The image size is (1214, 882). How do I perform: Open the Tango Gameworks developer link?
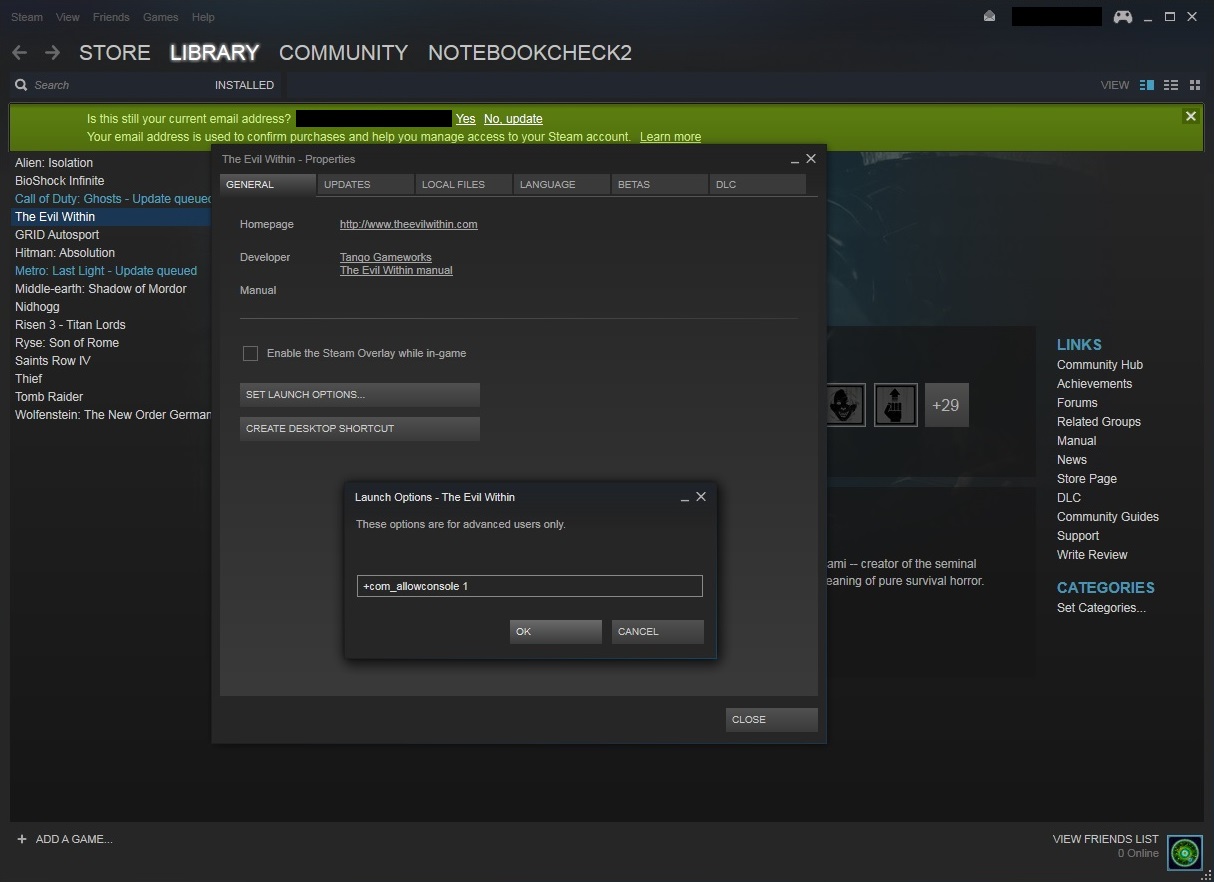[x=386, y=257]
